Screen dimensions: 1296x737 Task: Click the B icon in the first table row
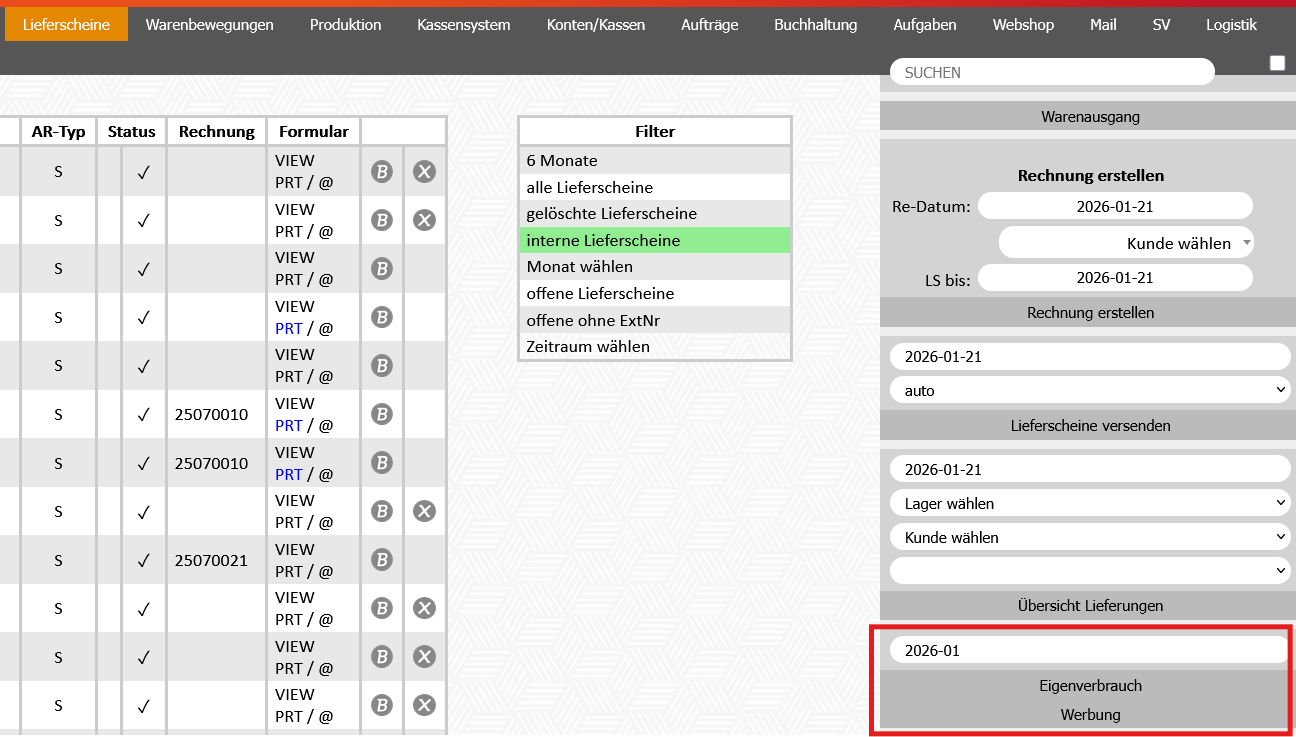381,172
